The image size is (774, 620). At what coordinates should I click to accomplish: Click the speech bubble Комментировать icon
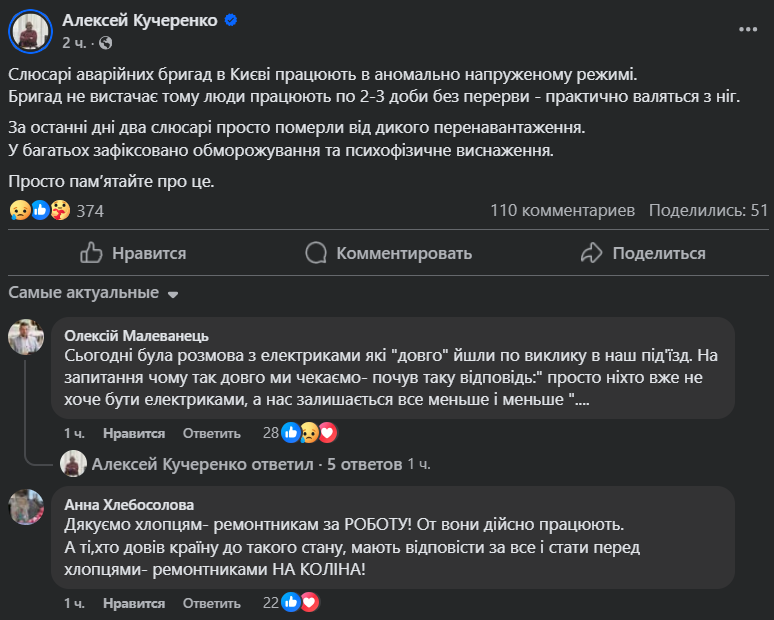(317, 253)
